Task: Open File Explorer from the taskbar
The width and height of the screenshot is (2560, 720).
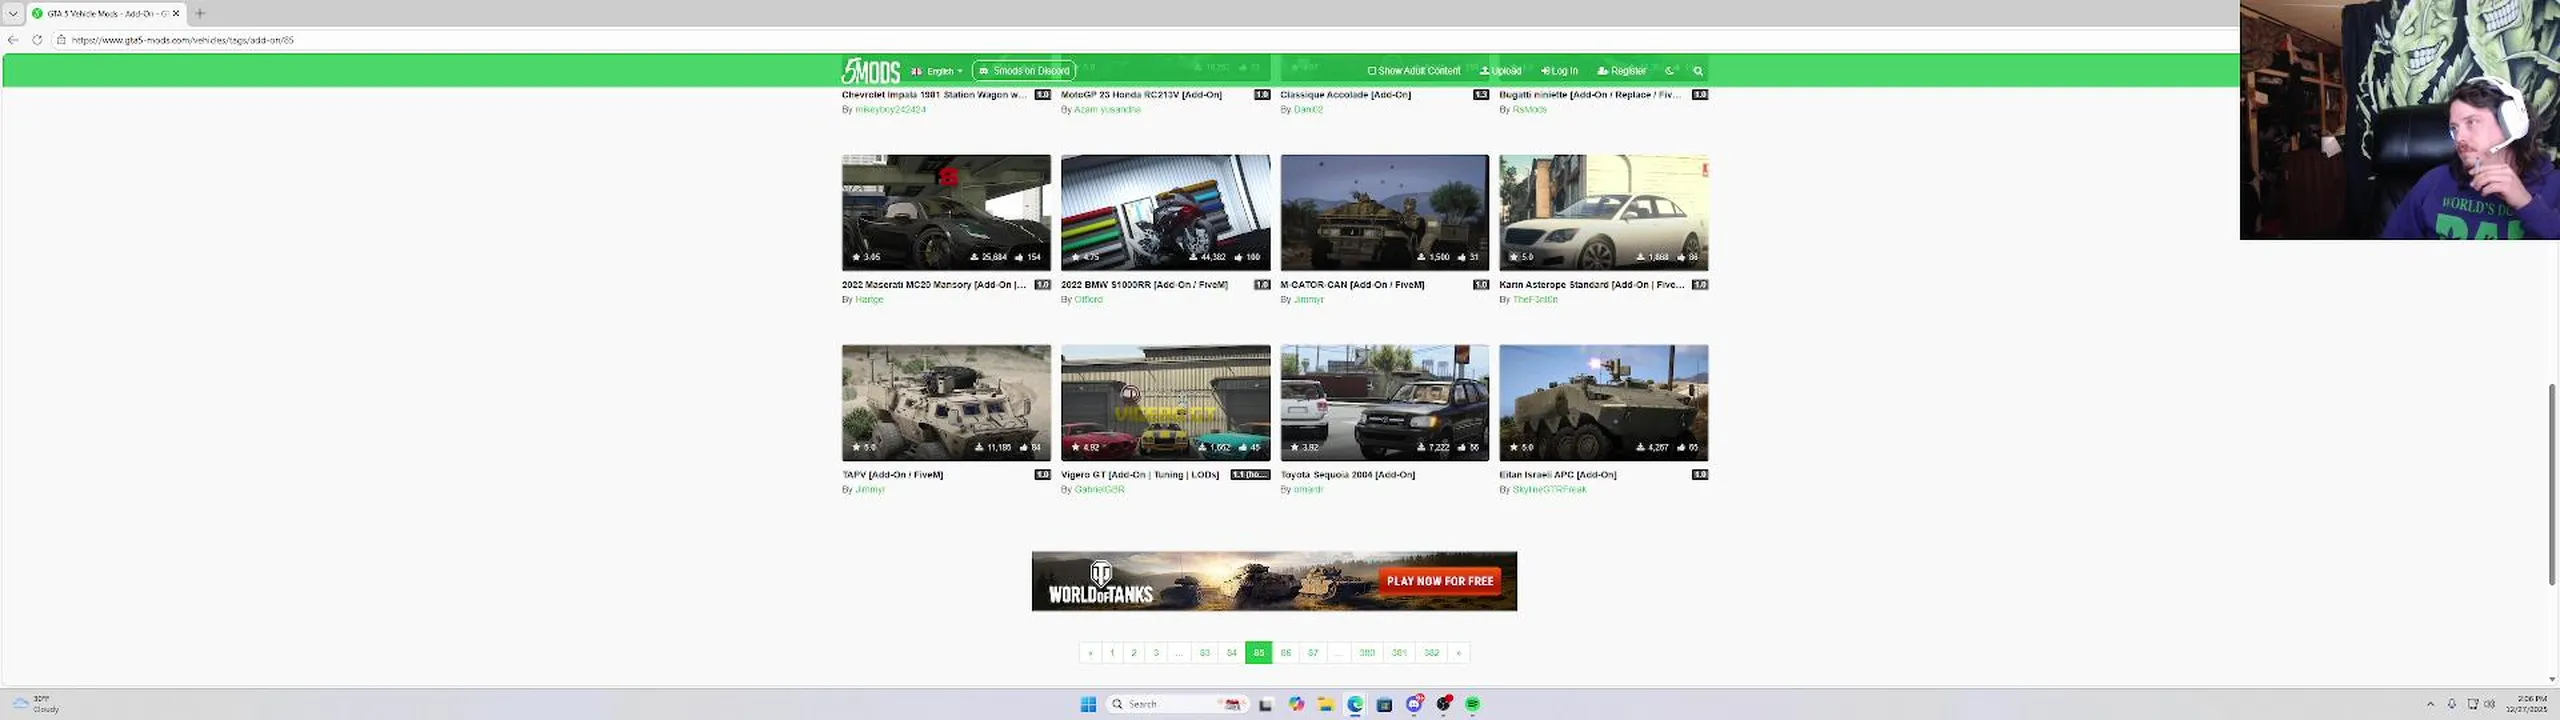Action: [x=1325, y=705]
